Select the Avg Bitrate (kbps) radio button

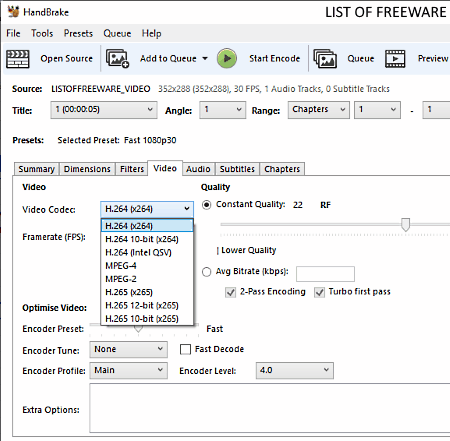pos(207,272)
